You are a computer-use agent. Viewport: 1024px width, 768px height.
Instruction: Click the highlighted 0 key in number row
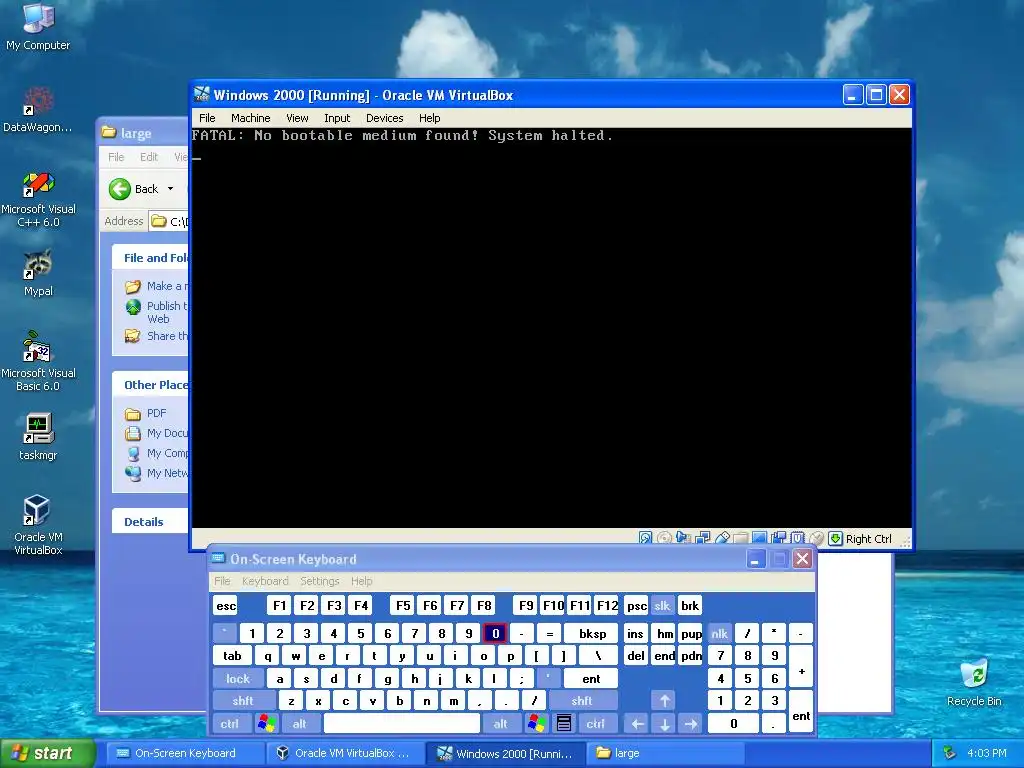(x=495, y=633)
